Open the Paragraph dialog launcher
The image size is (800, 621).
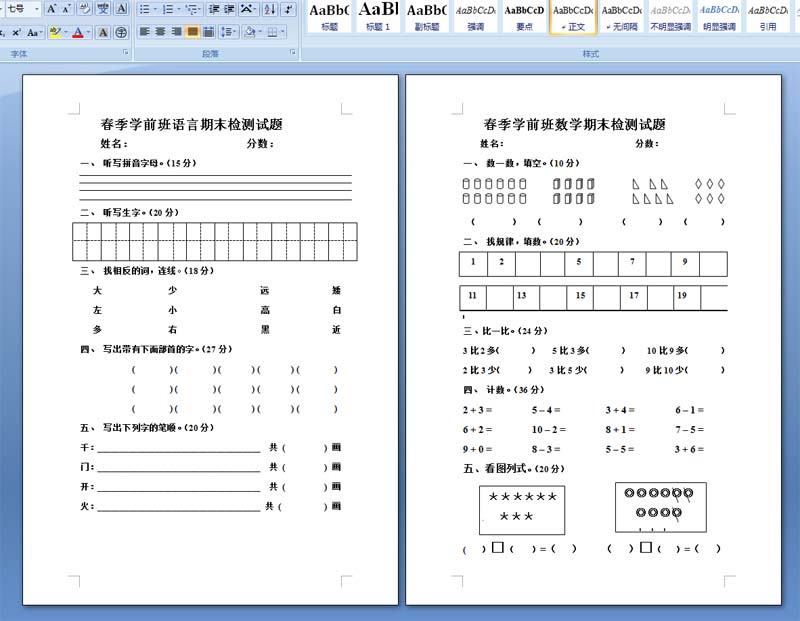(293, 52)
